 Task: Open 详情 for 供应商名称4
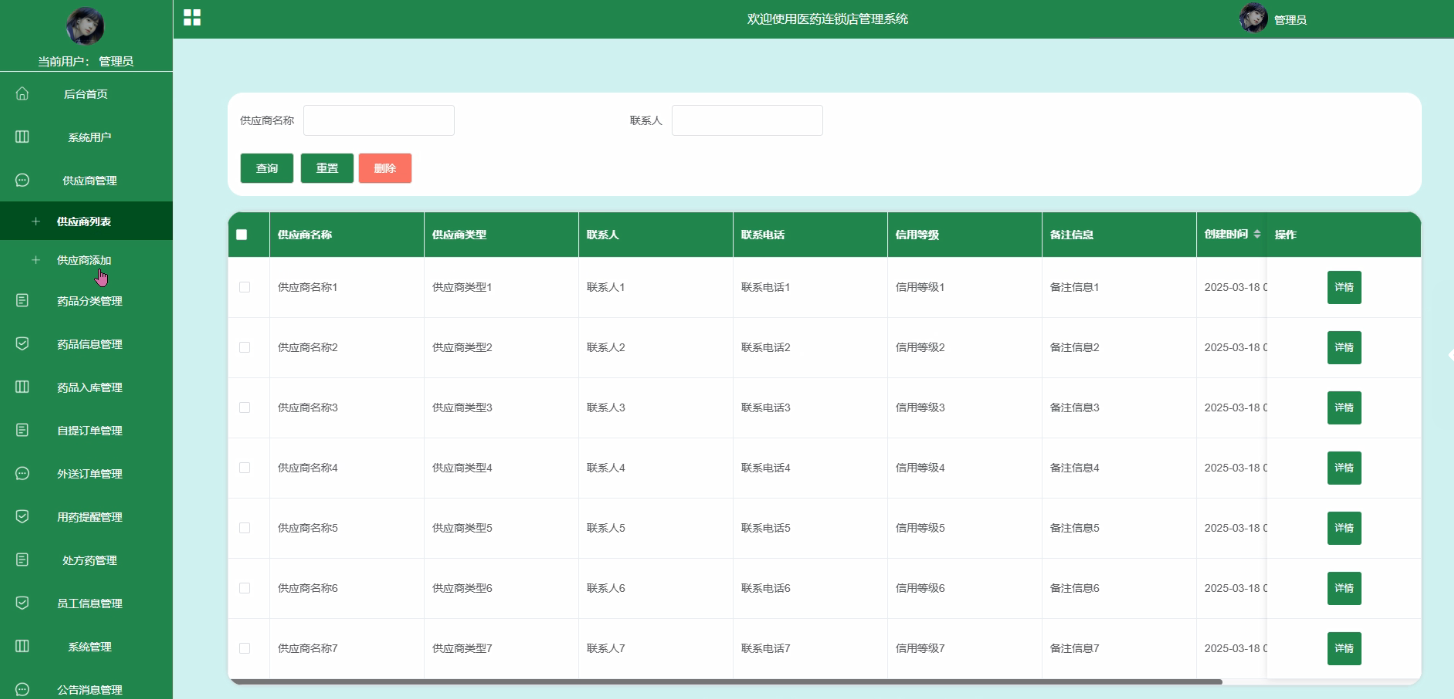[x=1344, y=467]
